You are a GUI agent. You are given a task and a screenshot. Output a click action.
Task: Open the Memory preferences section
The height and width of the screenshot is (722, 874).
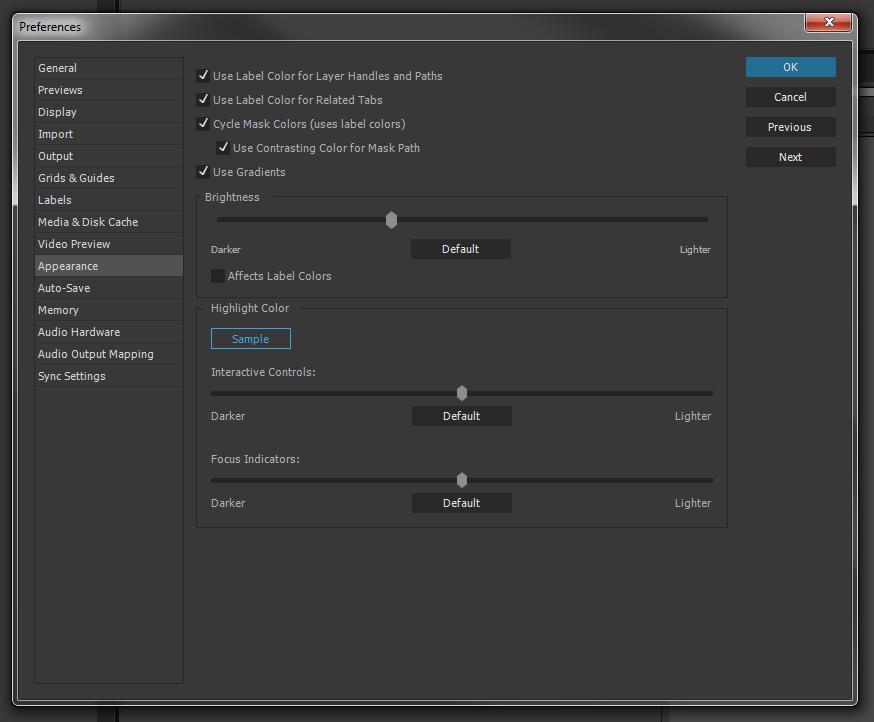109,310
